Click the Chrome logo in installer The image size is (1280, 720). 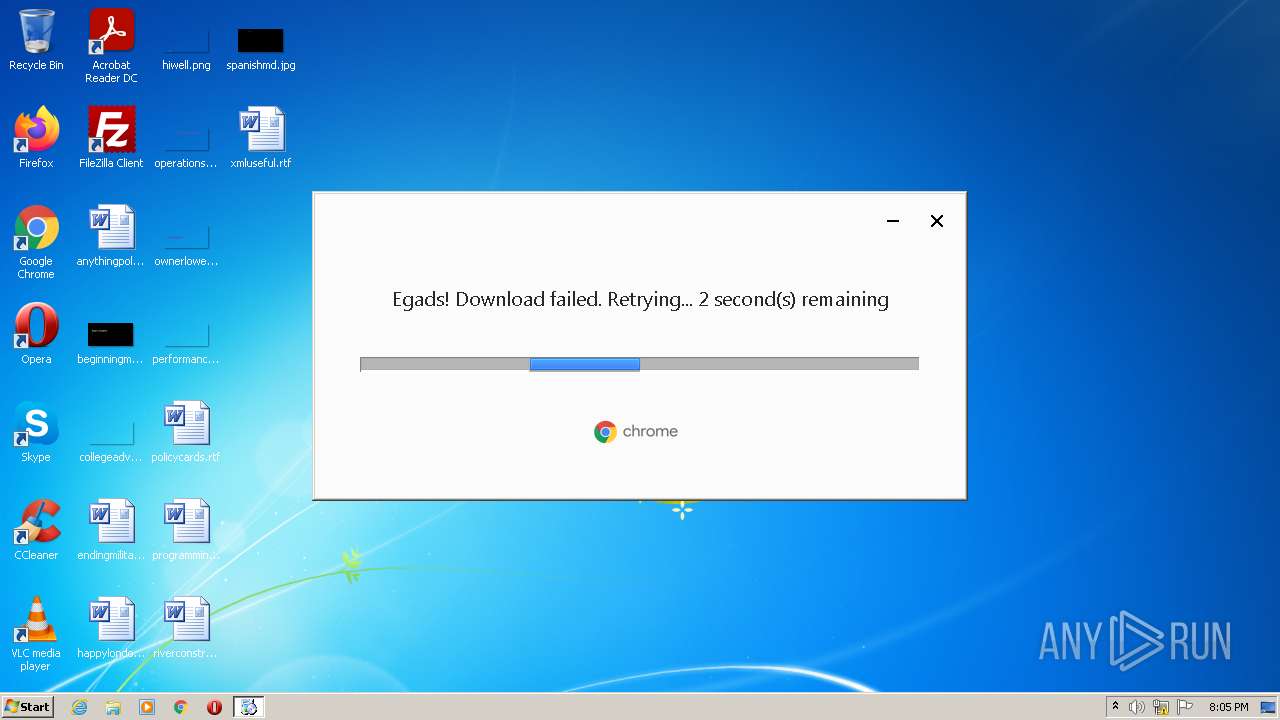[x=636, y=432]
